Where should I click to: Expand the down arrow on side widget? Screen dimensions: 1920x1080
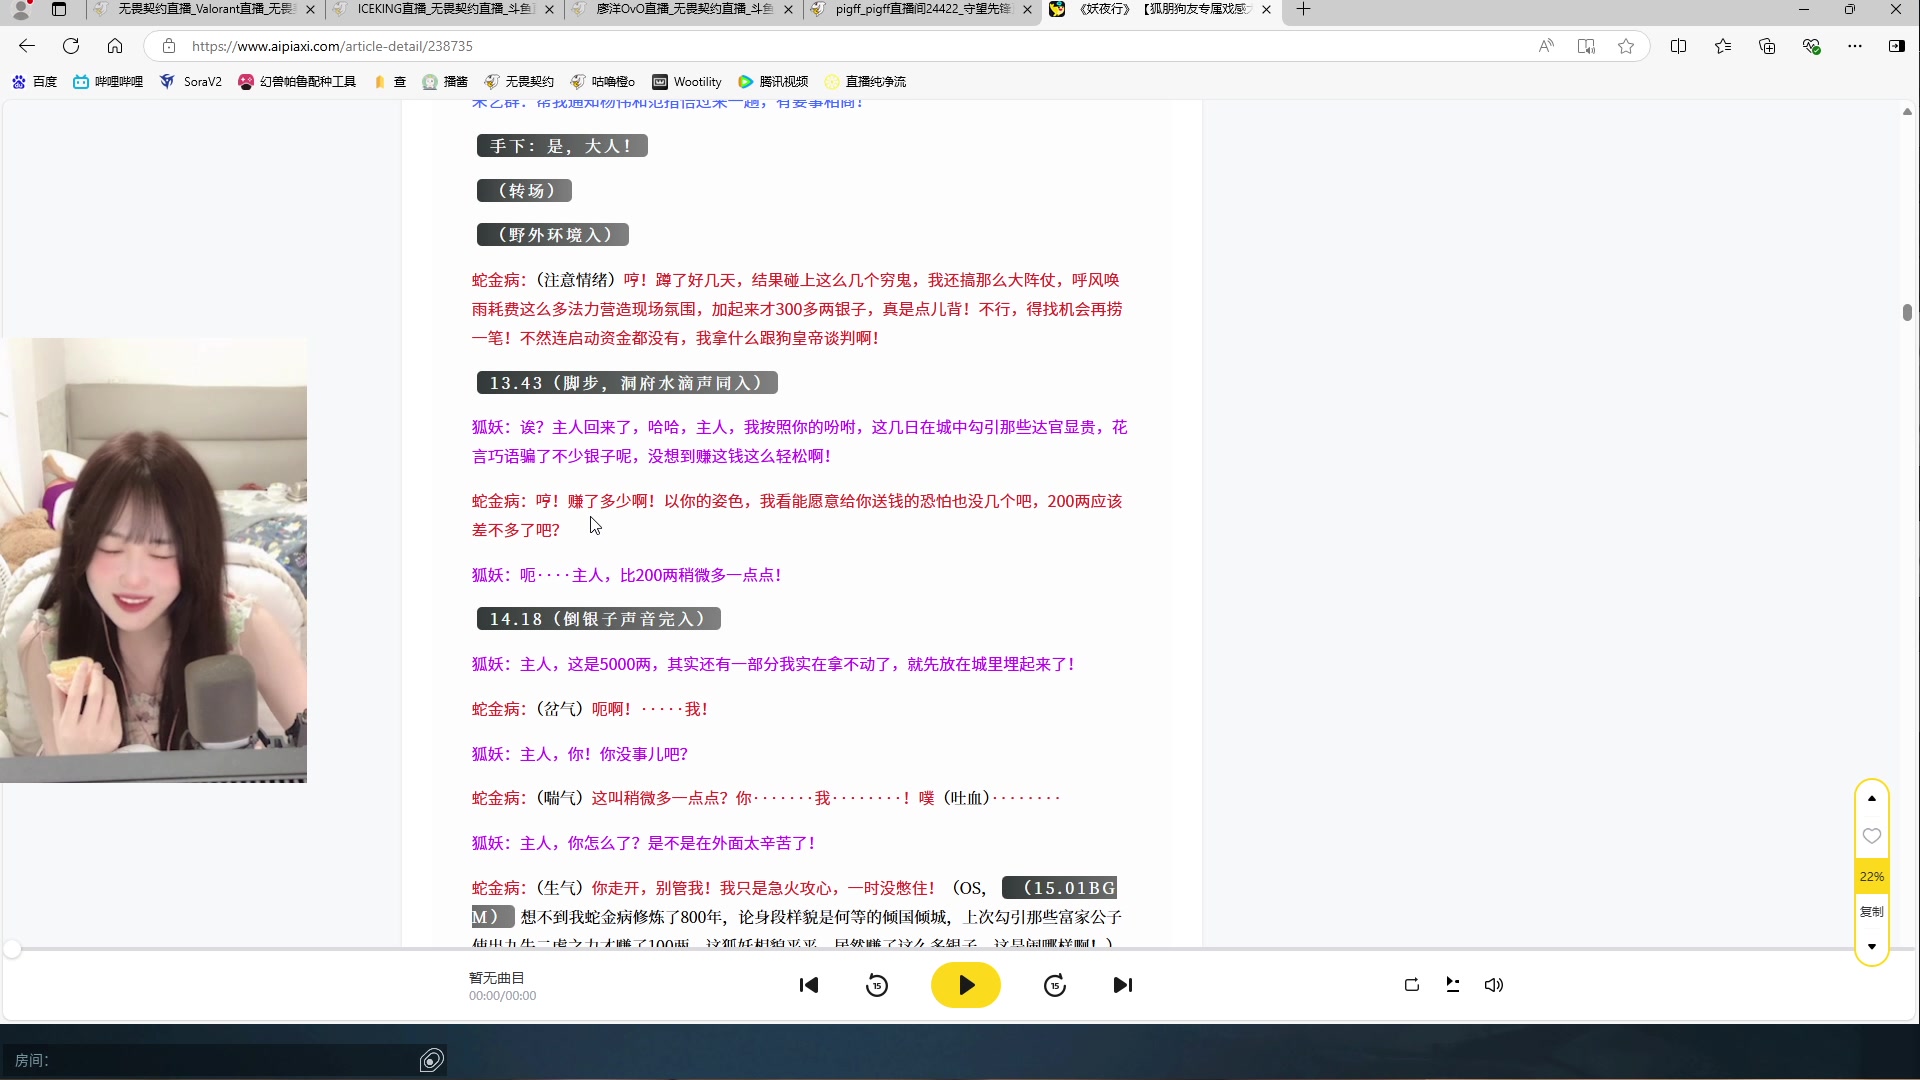[x=1871, y=946]
